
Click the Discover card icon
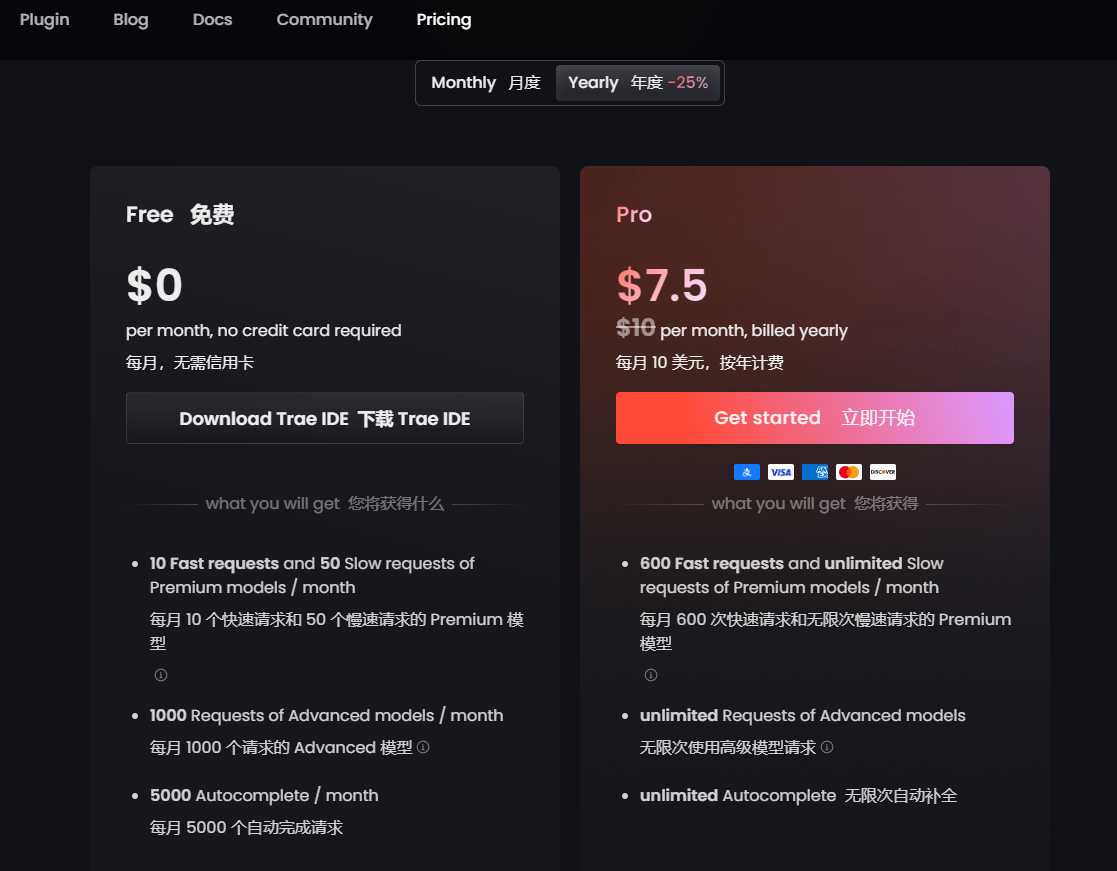tap(883, 472)
